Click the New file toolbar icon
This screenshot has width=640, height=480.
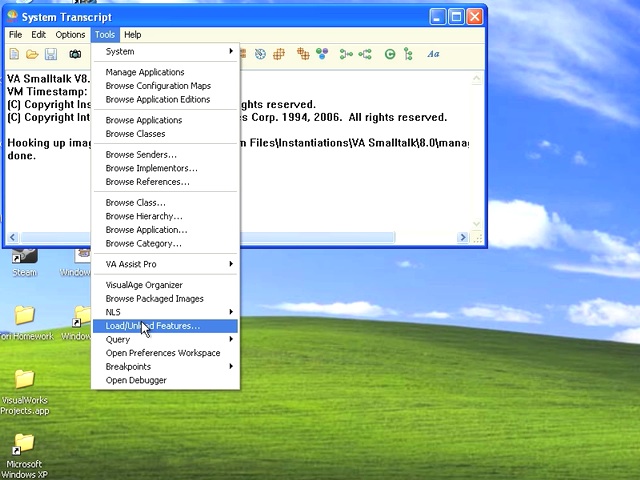[x=14, y=54]
